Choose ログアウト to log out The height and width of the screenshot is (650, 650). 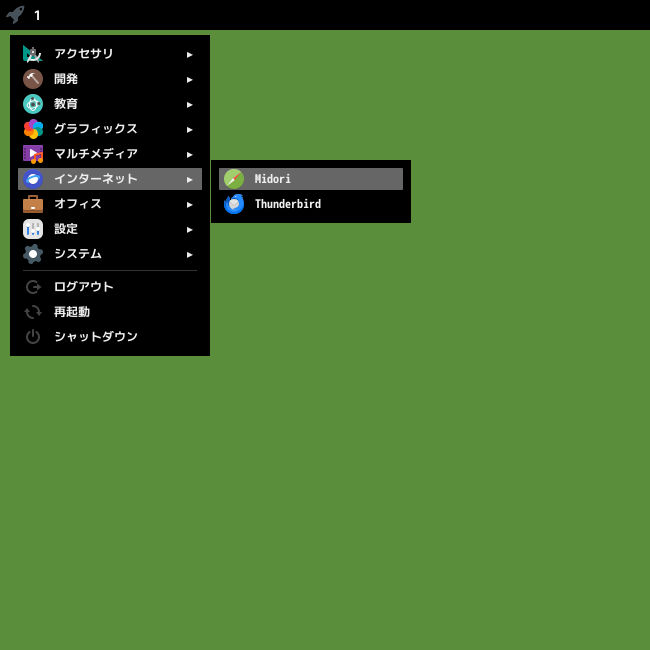tap(110, 287)
